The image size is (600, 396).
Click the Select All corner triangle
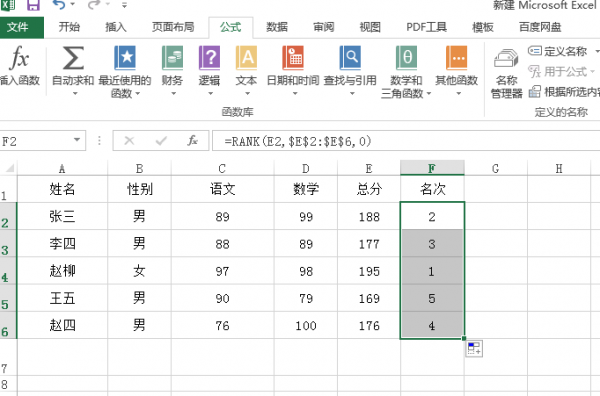coord(10,168)
